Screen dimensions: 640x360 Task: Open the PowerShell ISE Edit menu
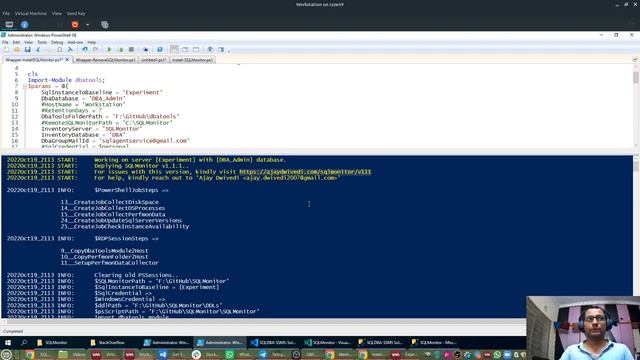pos(16,42)
